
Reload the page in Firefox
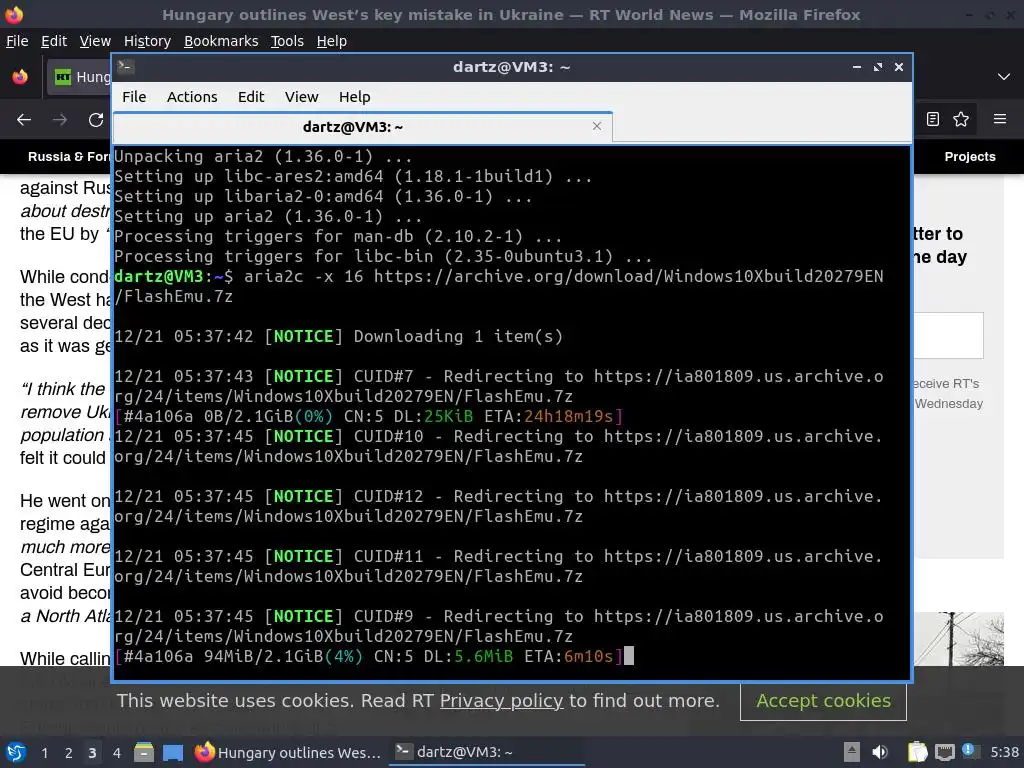(96, 120)
